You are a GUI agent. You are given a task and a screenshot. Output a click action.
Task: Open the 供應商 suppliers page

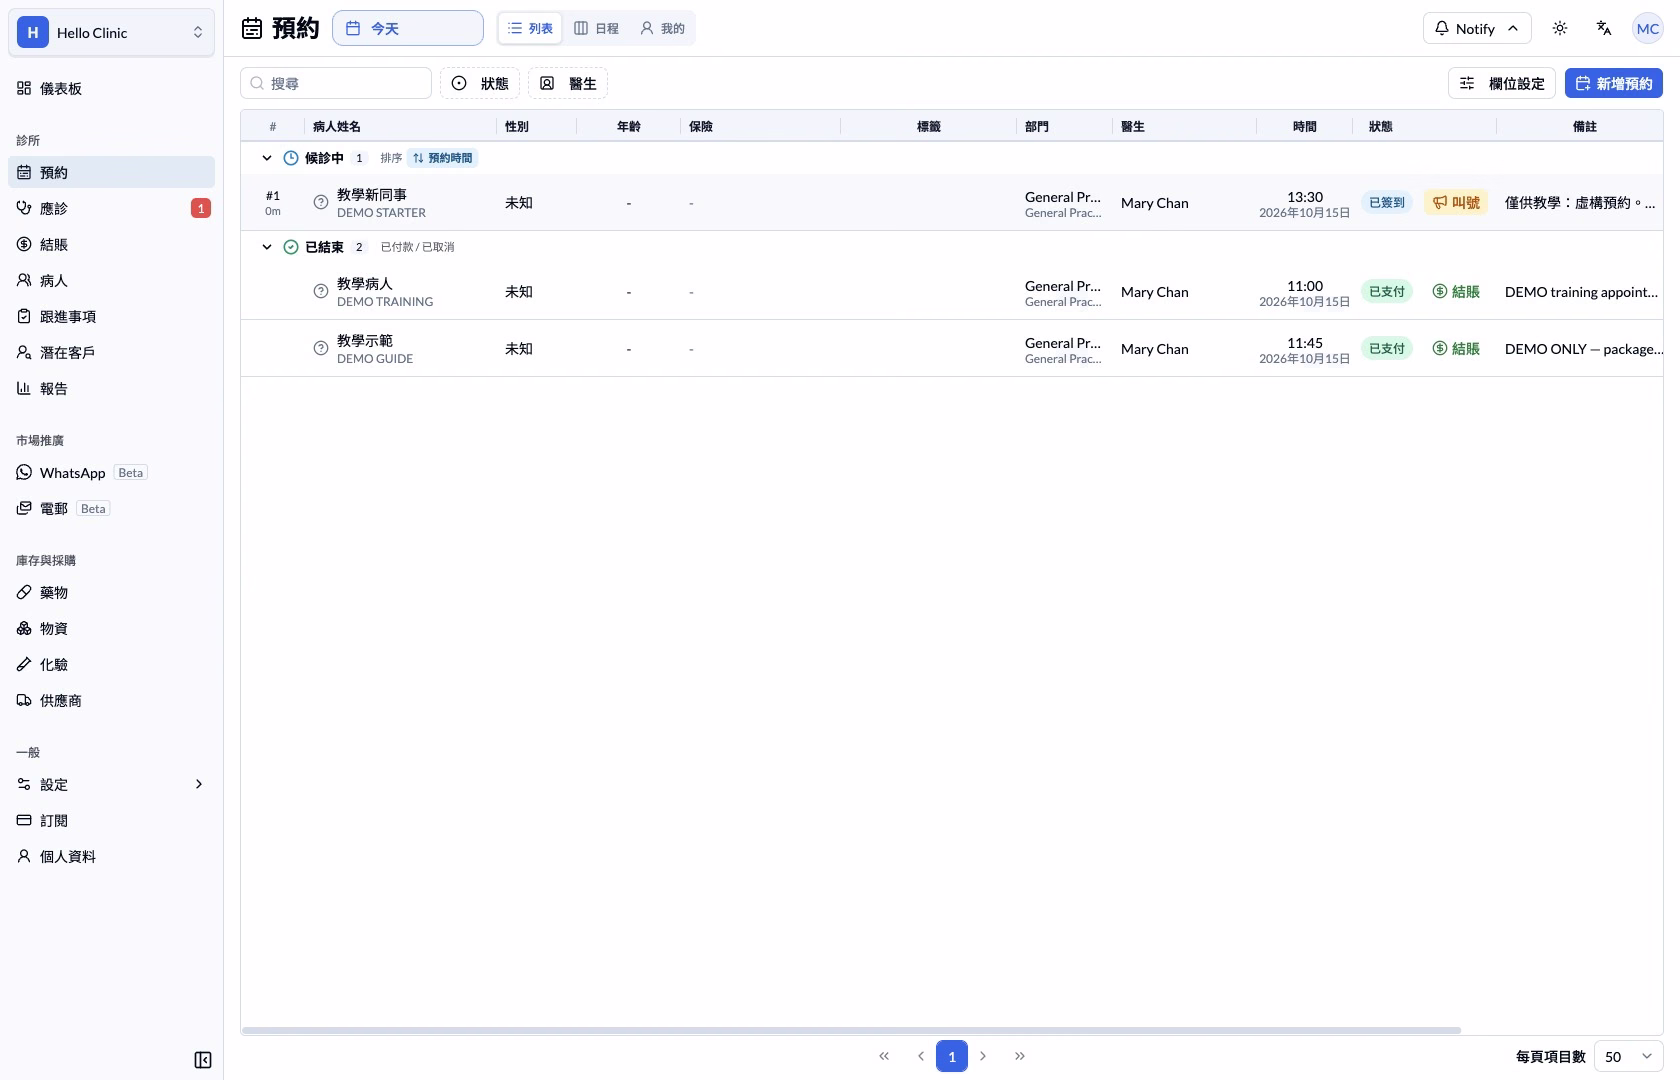[111, 700]
